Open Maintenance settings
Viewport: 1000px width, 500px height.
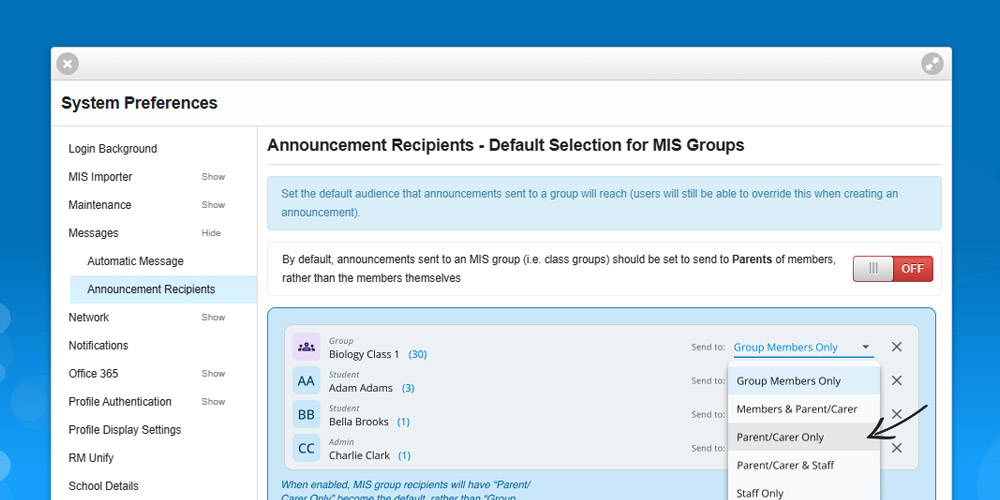(x=99, y=205)
